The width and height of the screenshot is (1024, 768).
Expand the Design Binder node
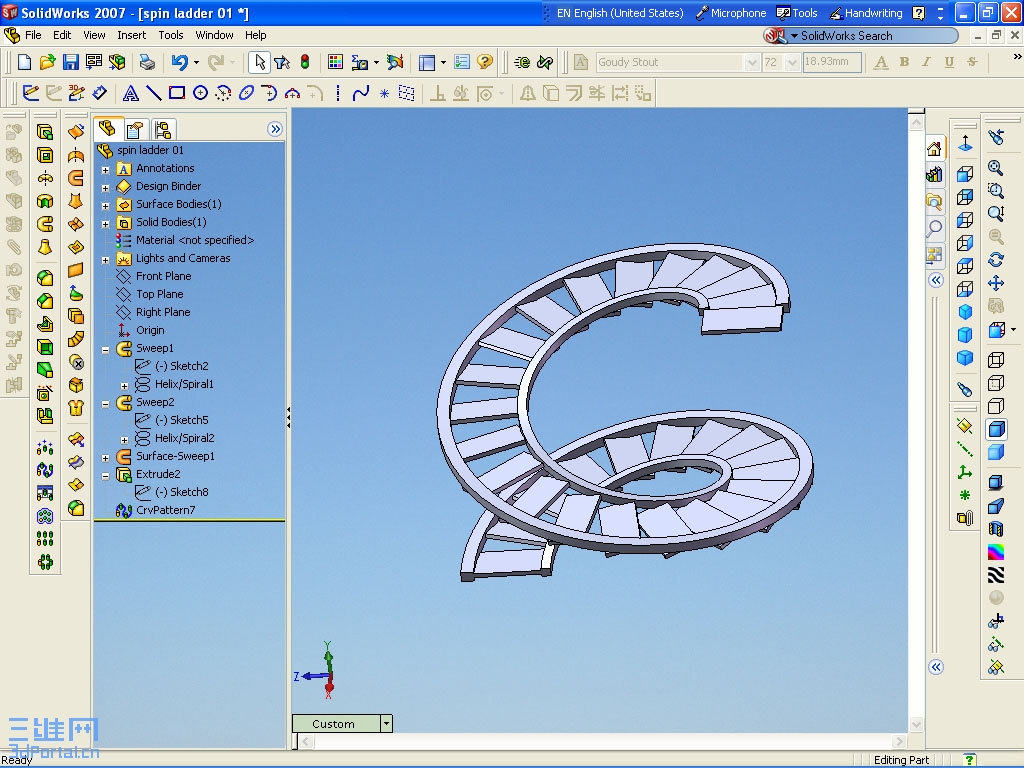tap(105, 187)
